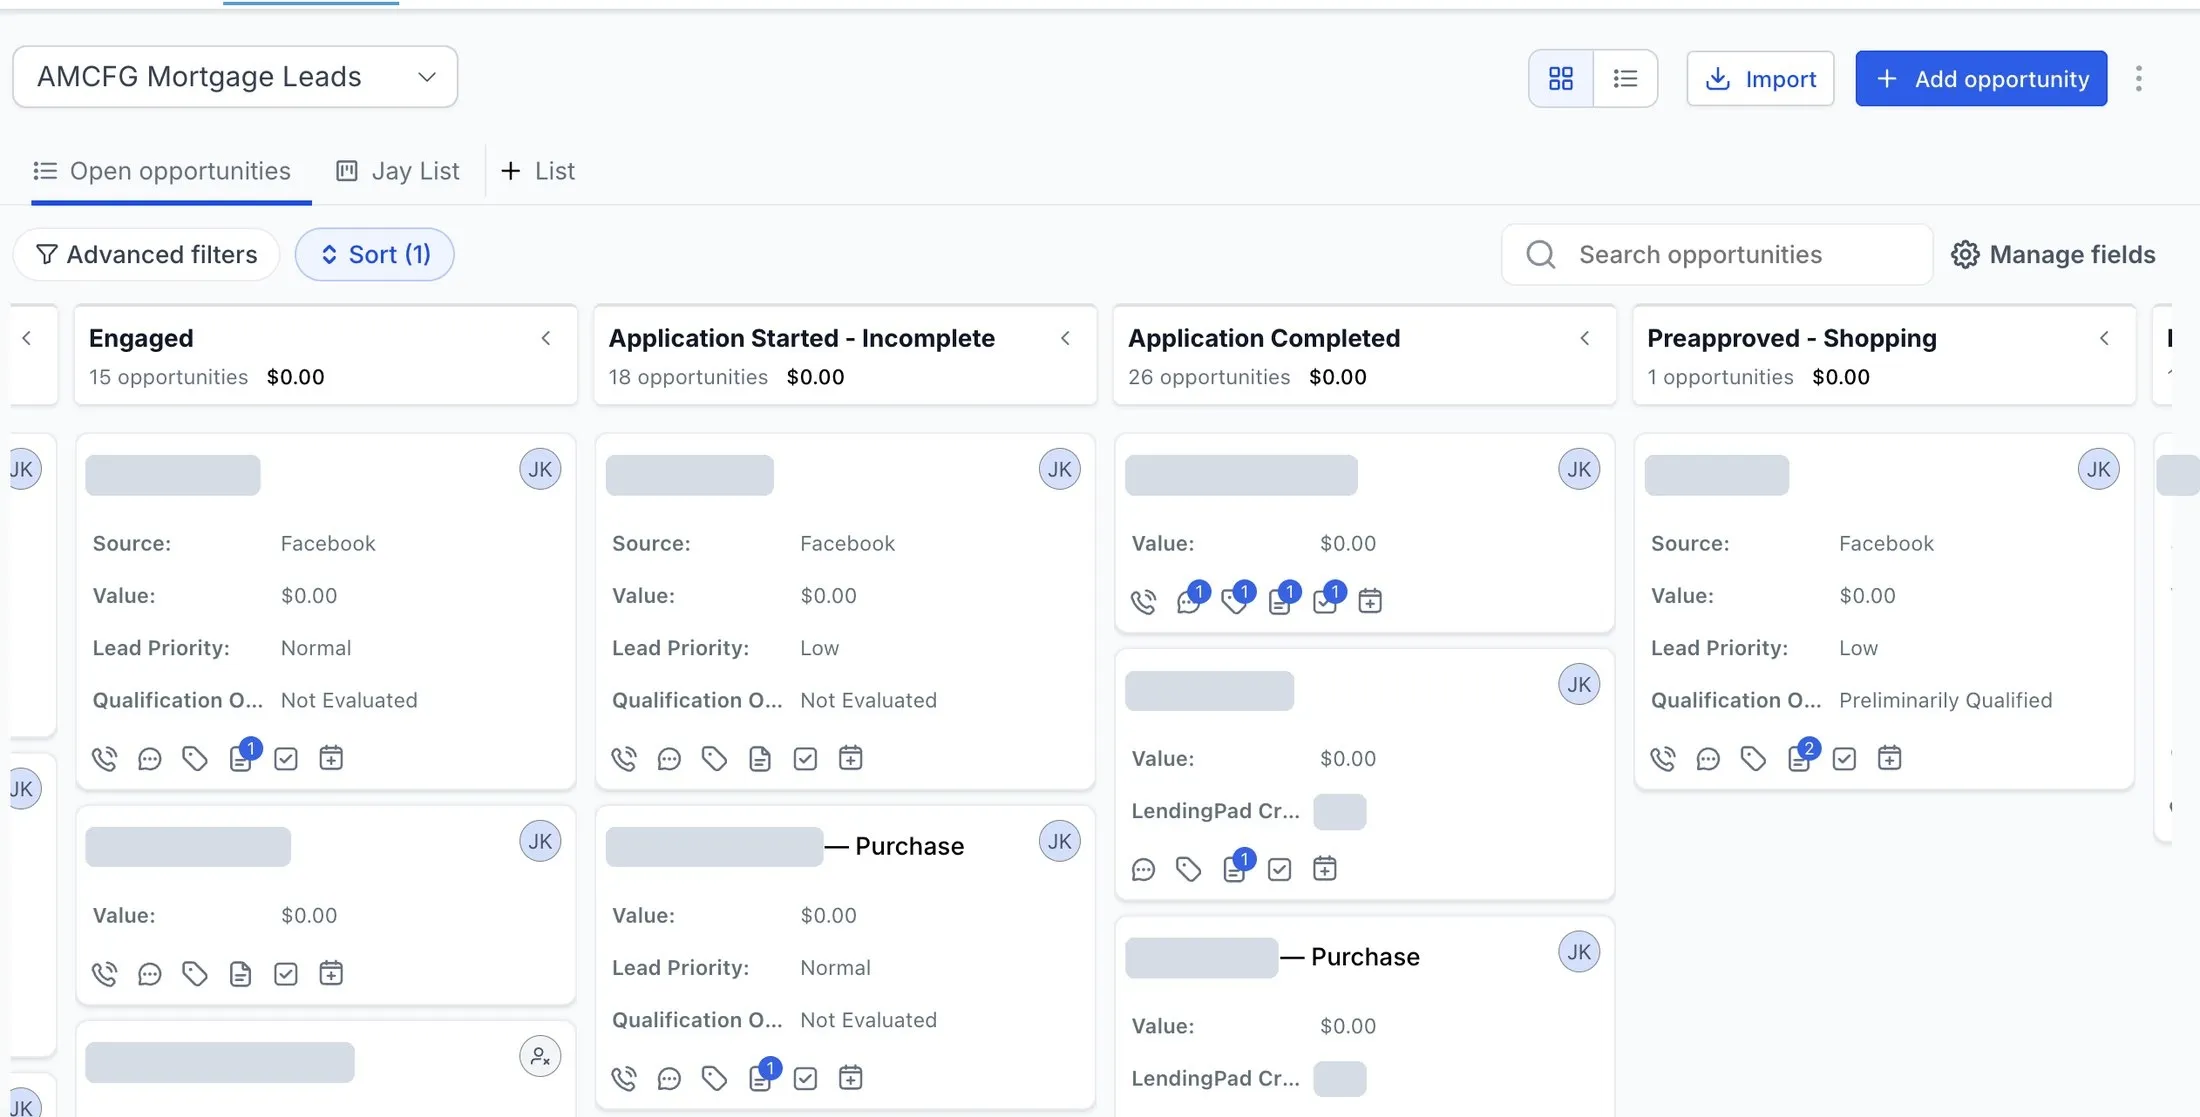Click Preliminarily Qualified value on Preapproved card
Screen dimensions: 2200x1117
1945,700
